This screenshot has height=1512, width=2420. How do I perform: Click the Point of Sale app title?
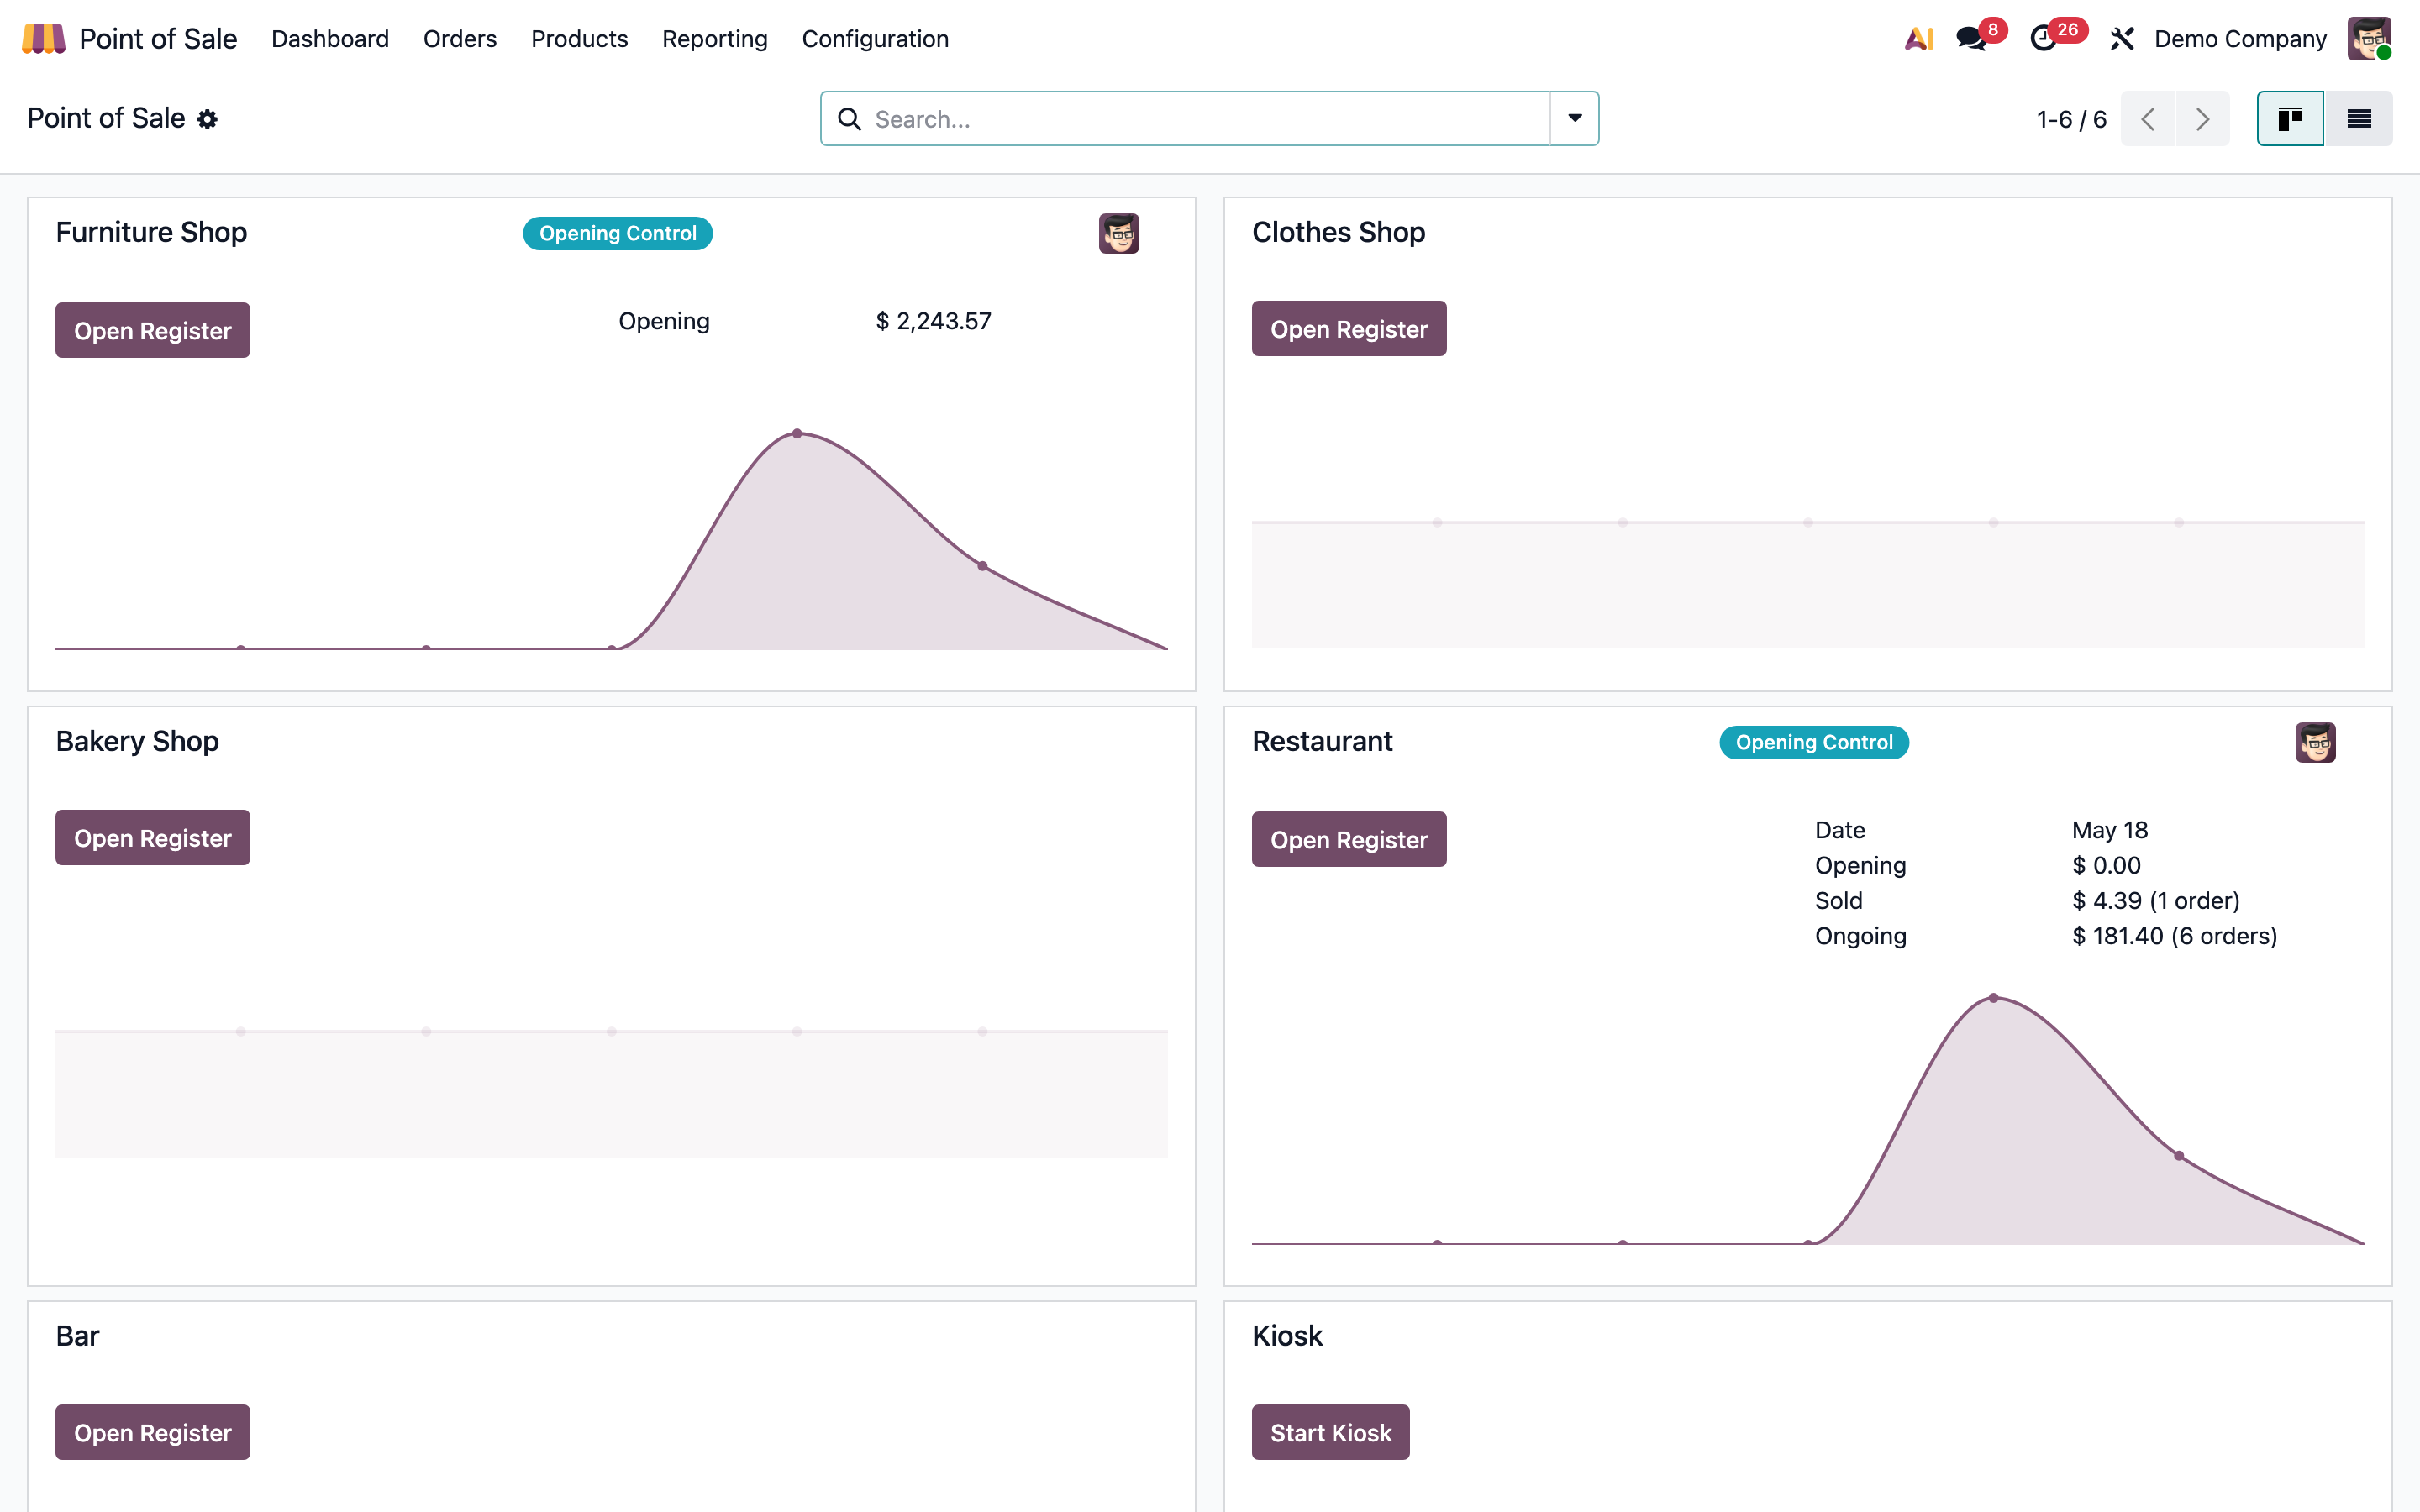158,38
